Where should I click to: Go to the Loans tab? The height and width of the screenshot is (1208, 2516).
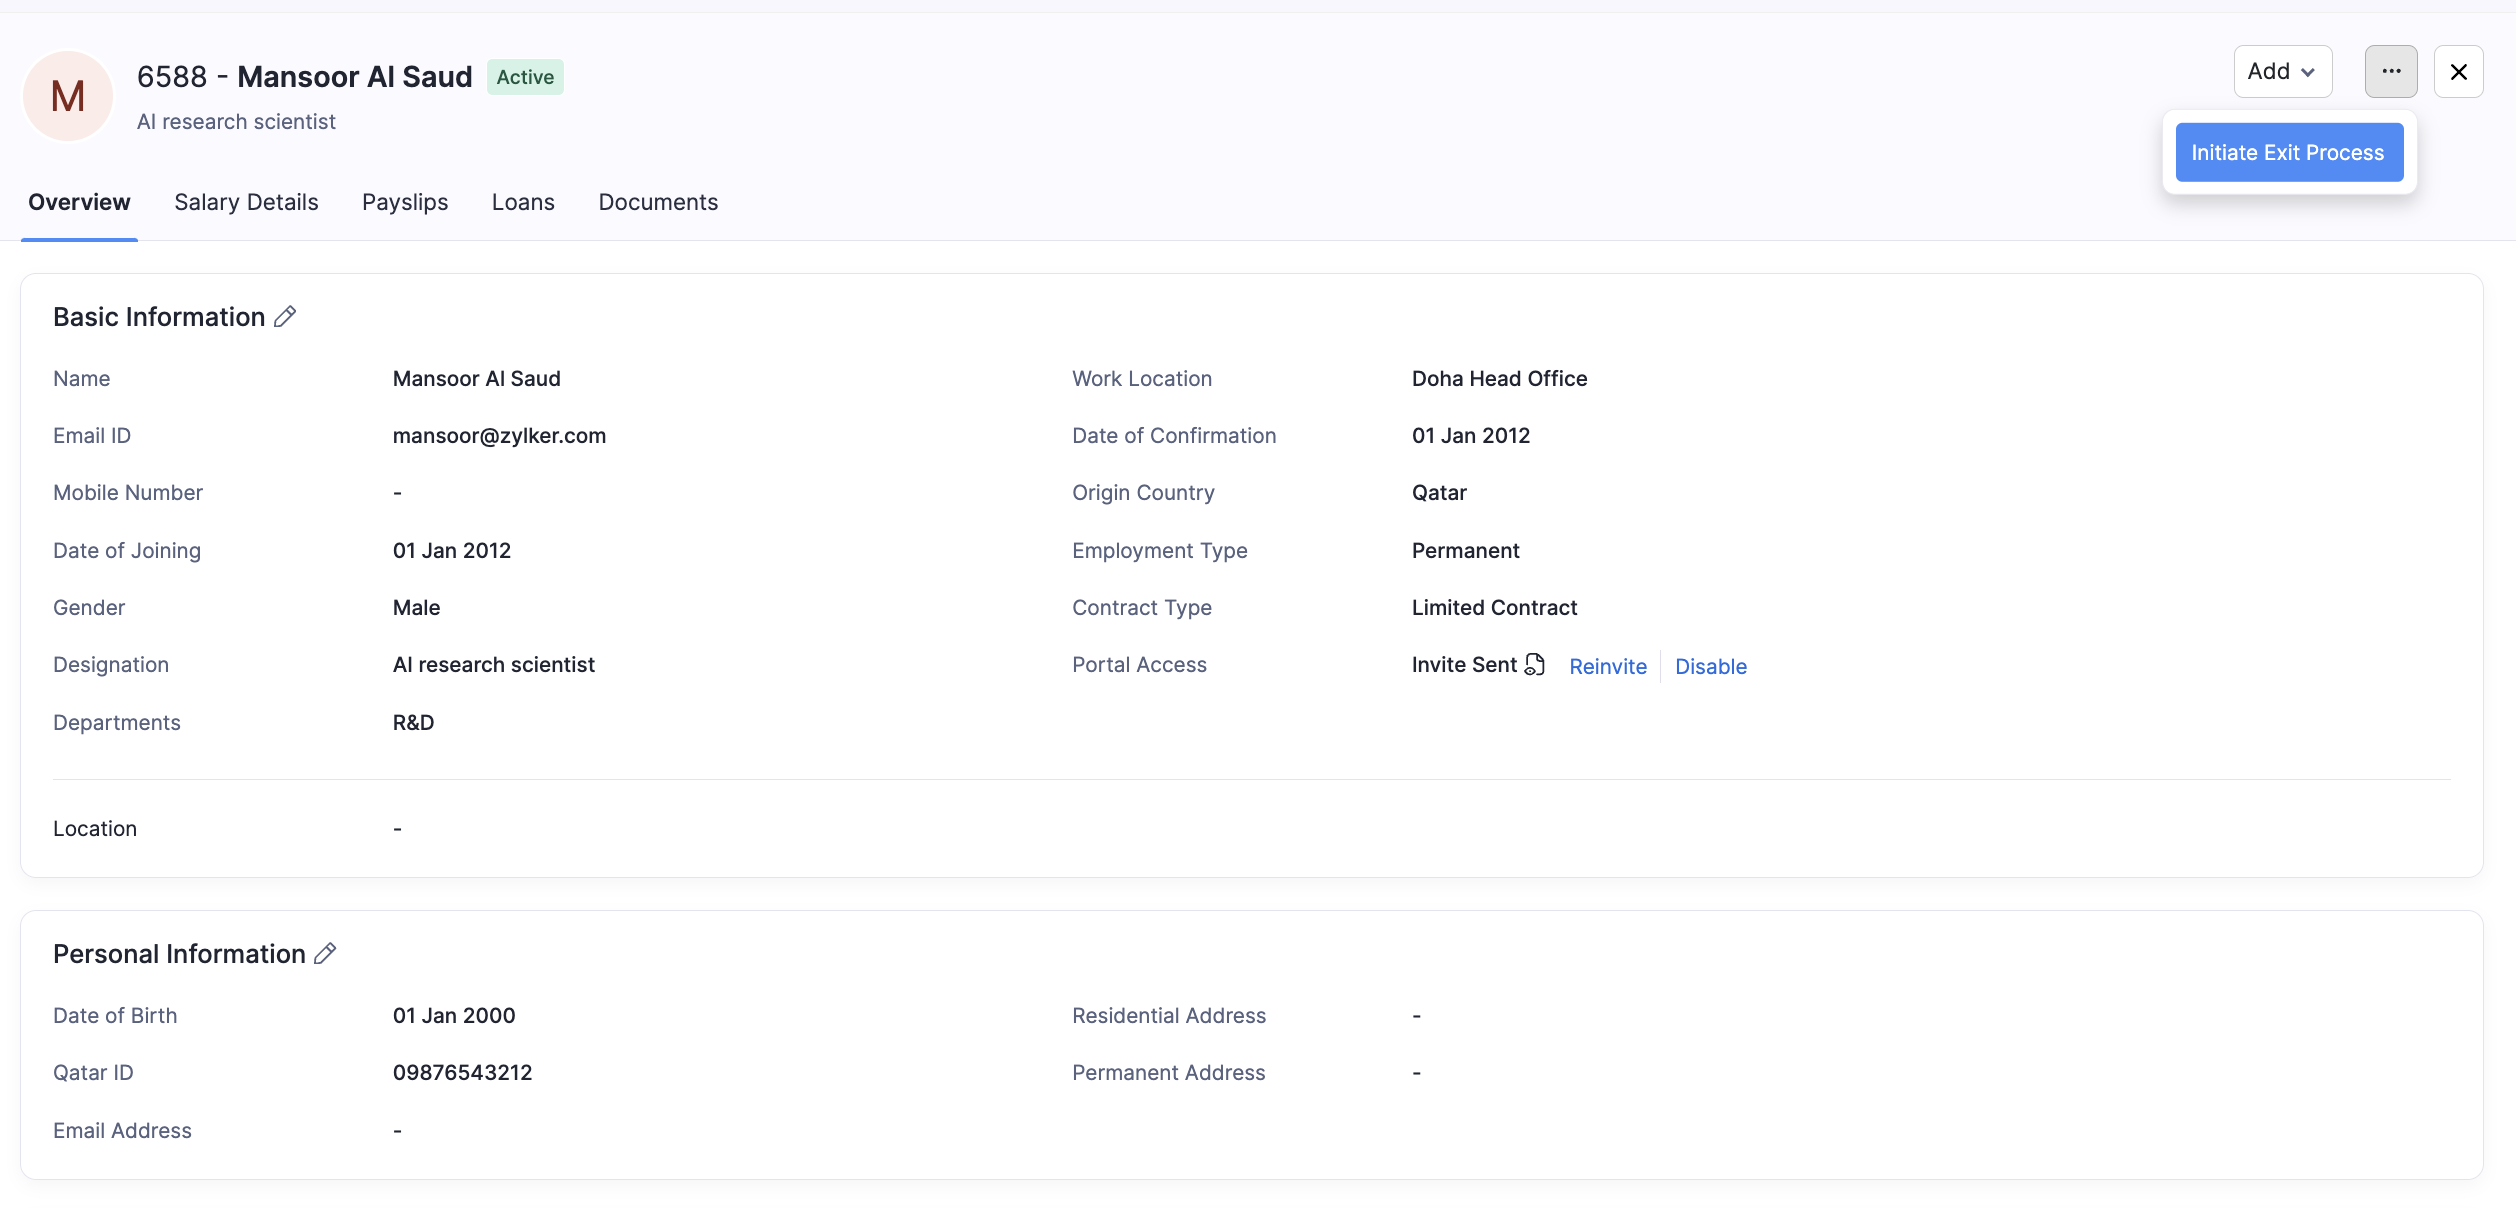523,202
